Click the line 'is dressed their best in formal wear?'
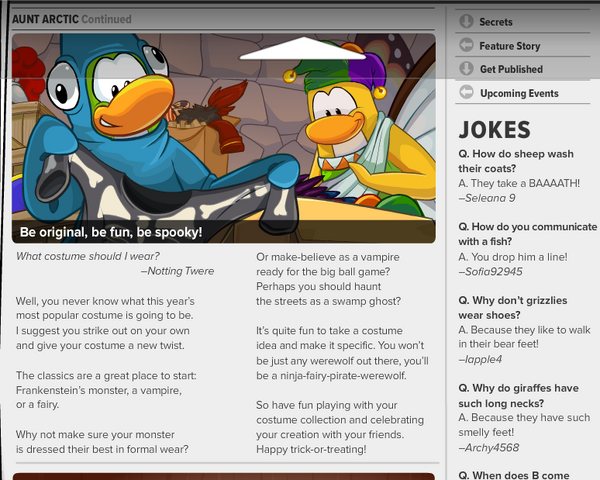 point(102,449)
